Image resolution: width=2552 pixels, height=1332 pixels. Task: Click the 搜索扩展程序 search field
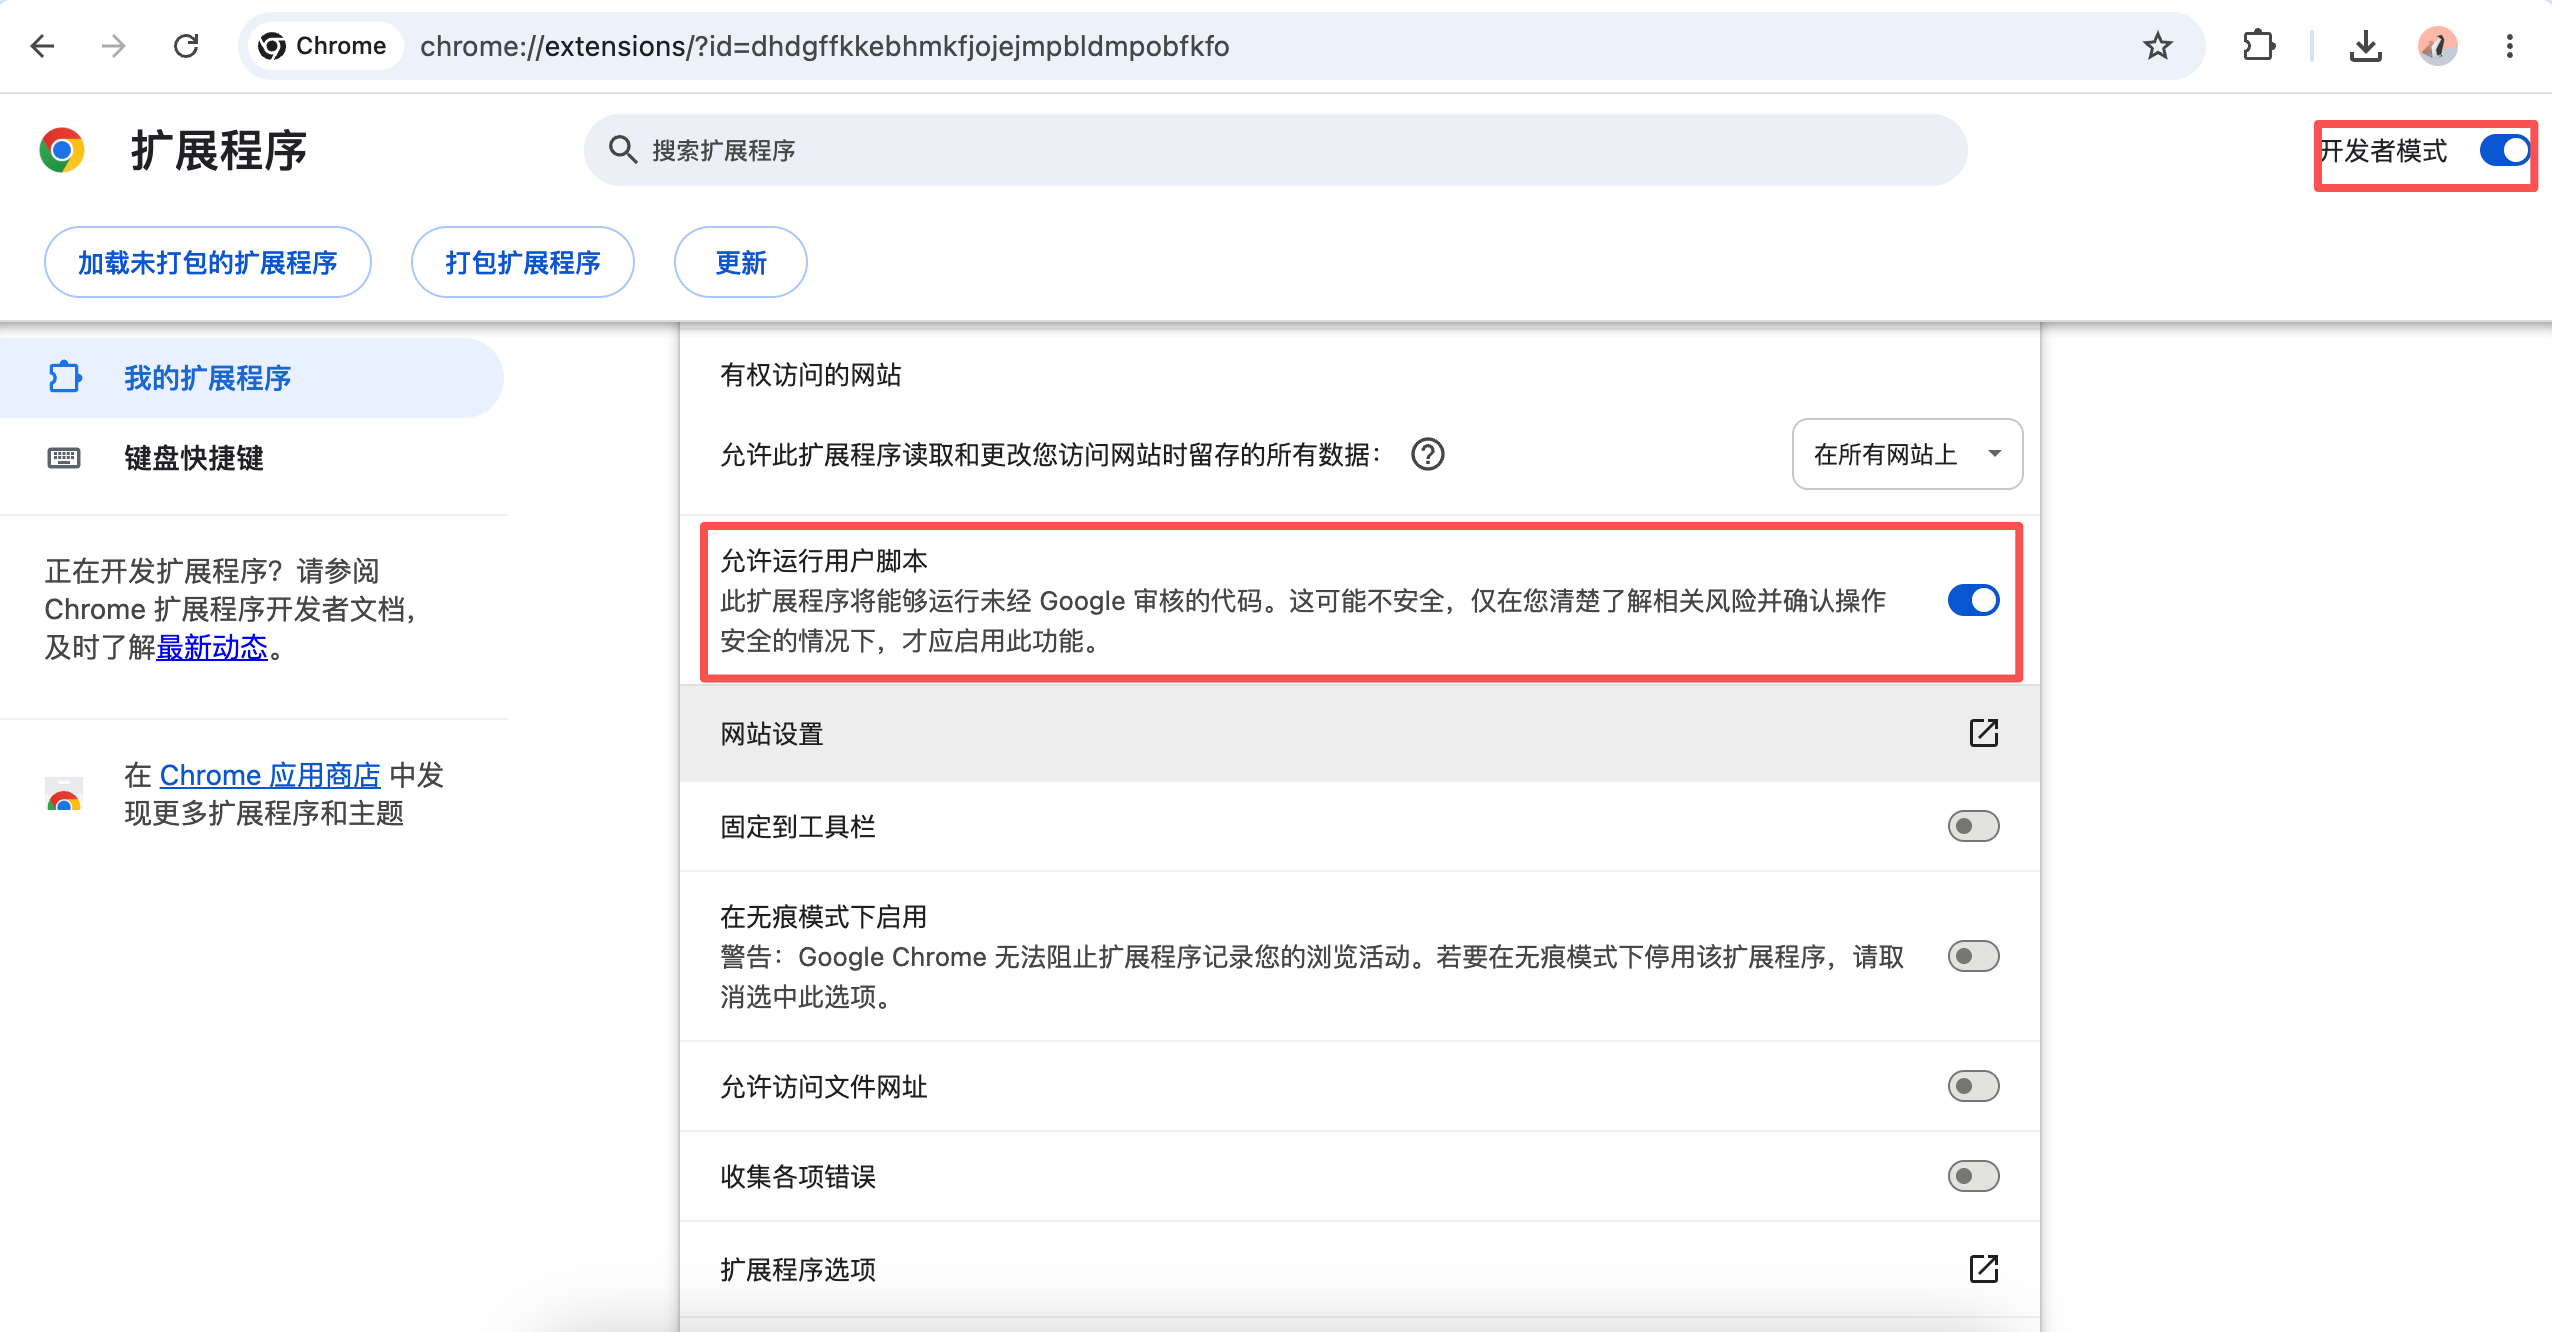tap(1276, 150)
